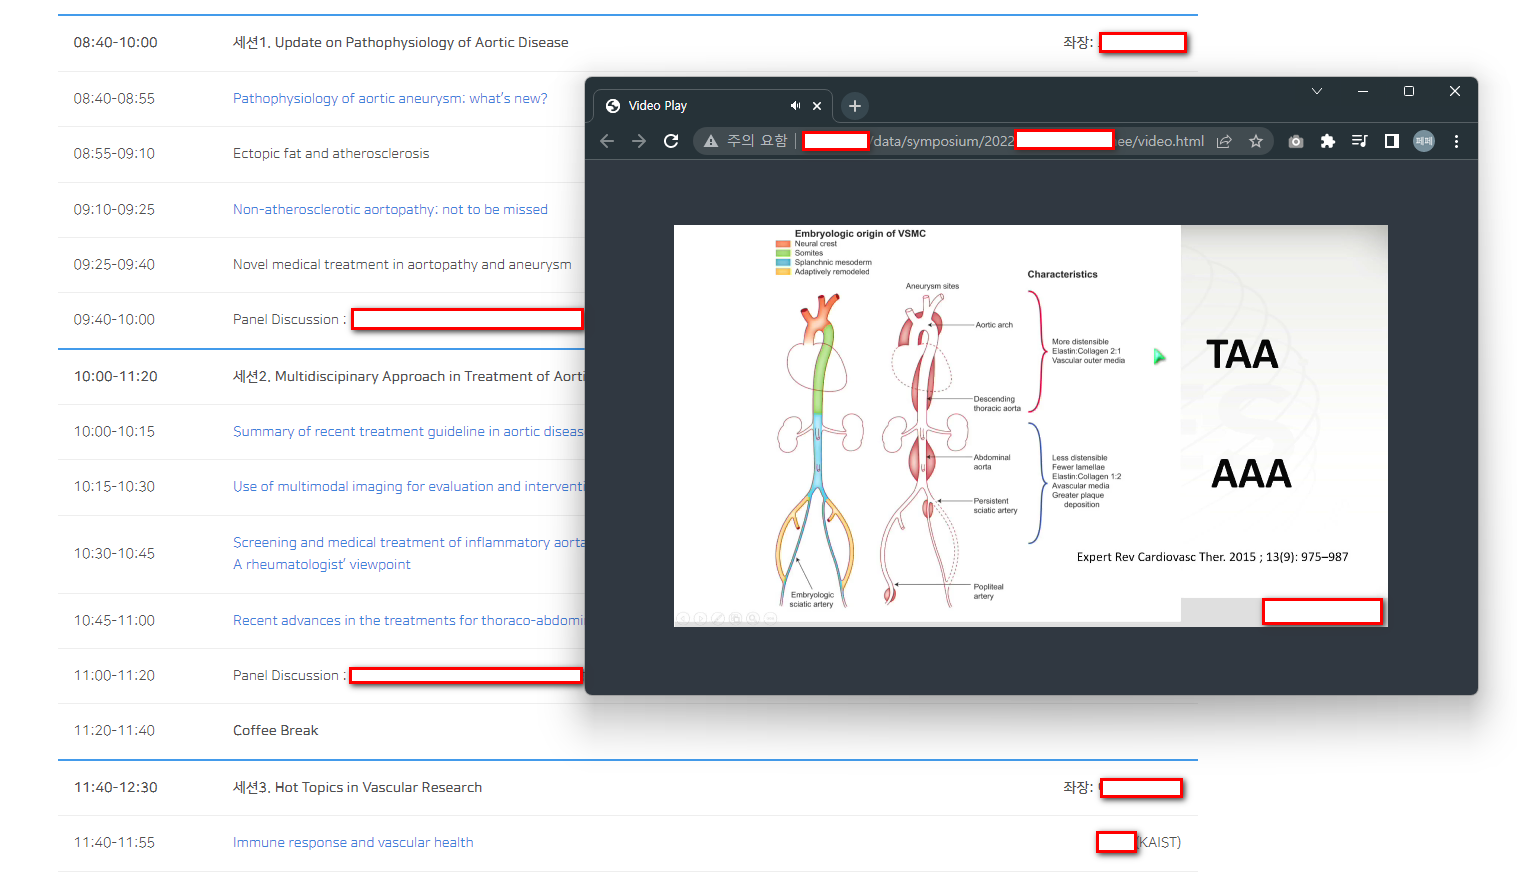
Task: Open the Chrome three-dot menu
Action: (x=1456, y=141)
